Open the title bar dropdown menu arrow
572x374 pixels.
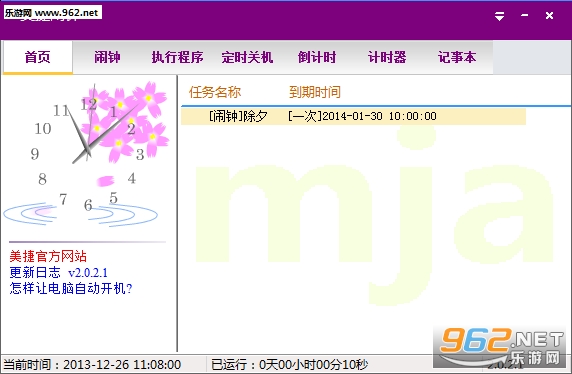point(499,16)
